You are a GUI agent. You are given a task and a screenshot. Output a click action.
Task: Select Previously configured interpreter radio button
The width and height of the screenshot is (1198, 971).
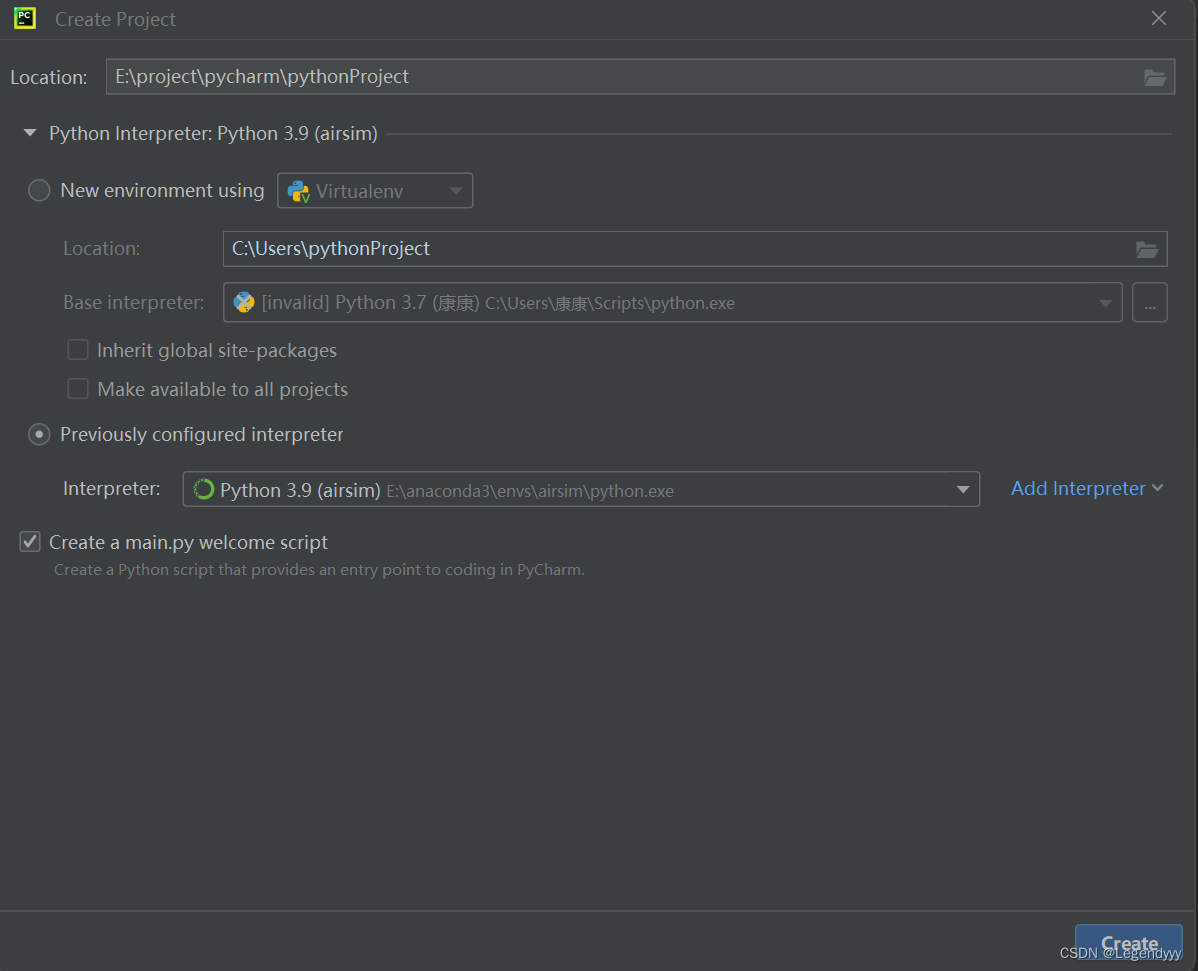[39, 434]
